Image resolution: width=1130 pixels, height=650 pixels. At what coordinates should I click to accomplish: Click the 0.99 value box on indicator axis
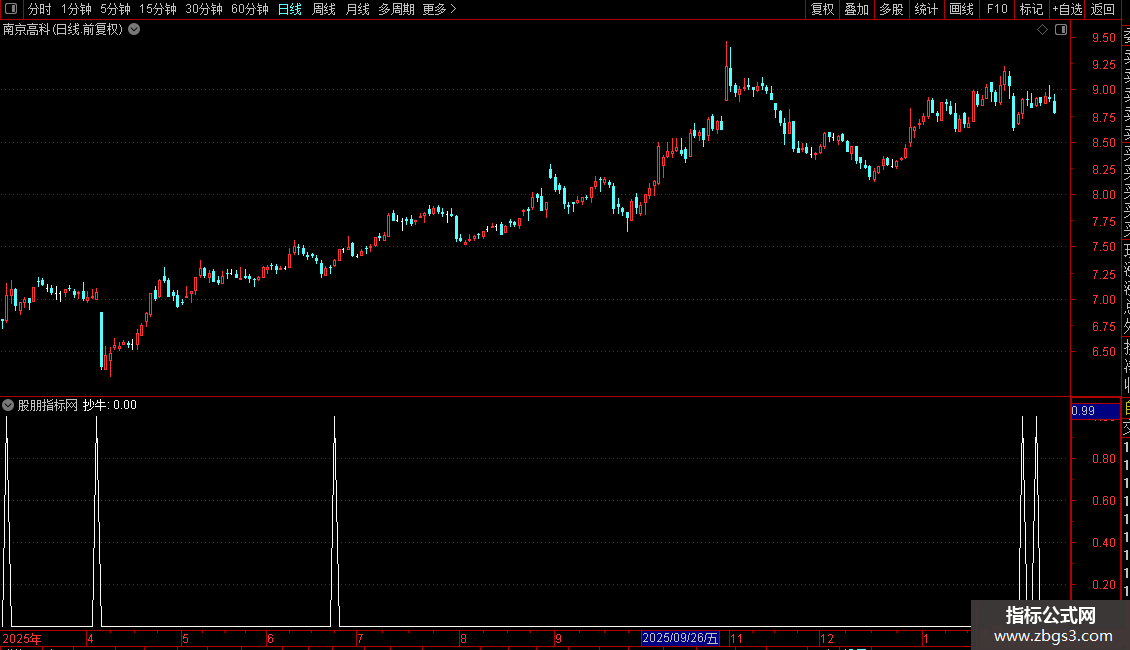(1095, 411)
